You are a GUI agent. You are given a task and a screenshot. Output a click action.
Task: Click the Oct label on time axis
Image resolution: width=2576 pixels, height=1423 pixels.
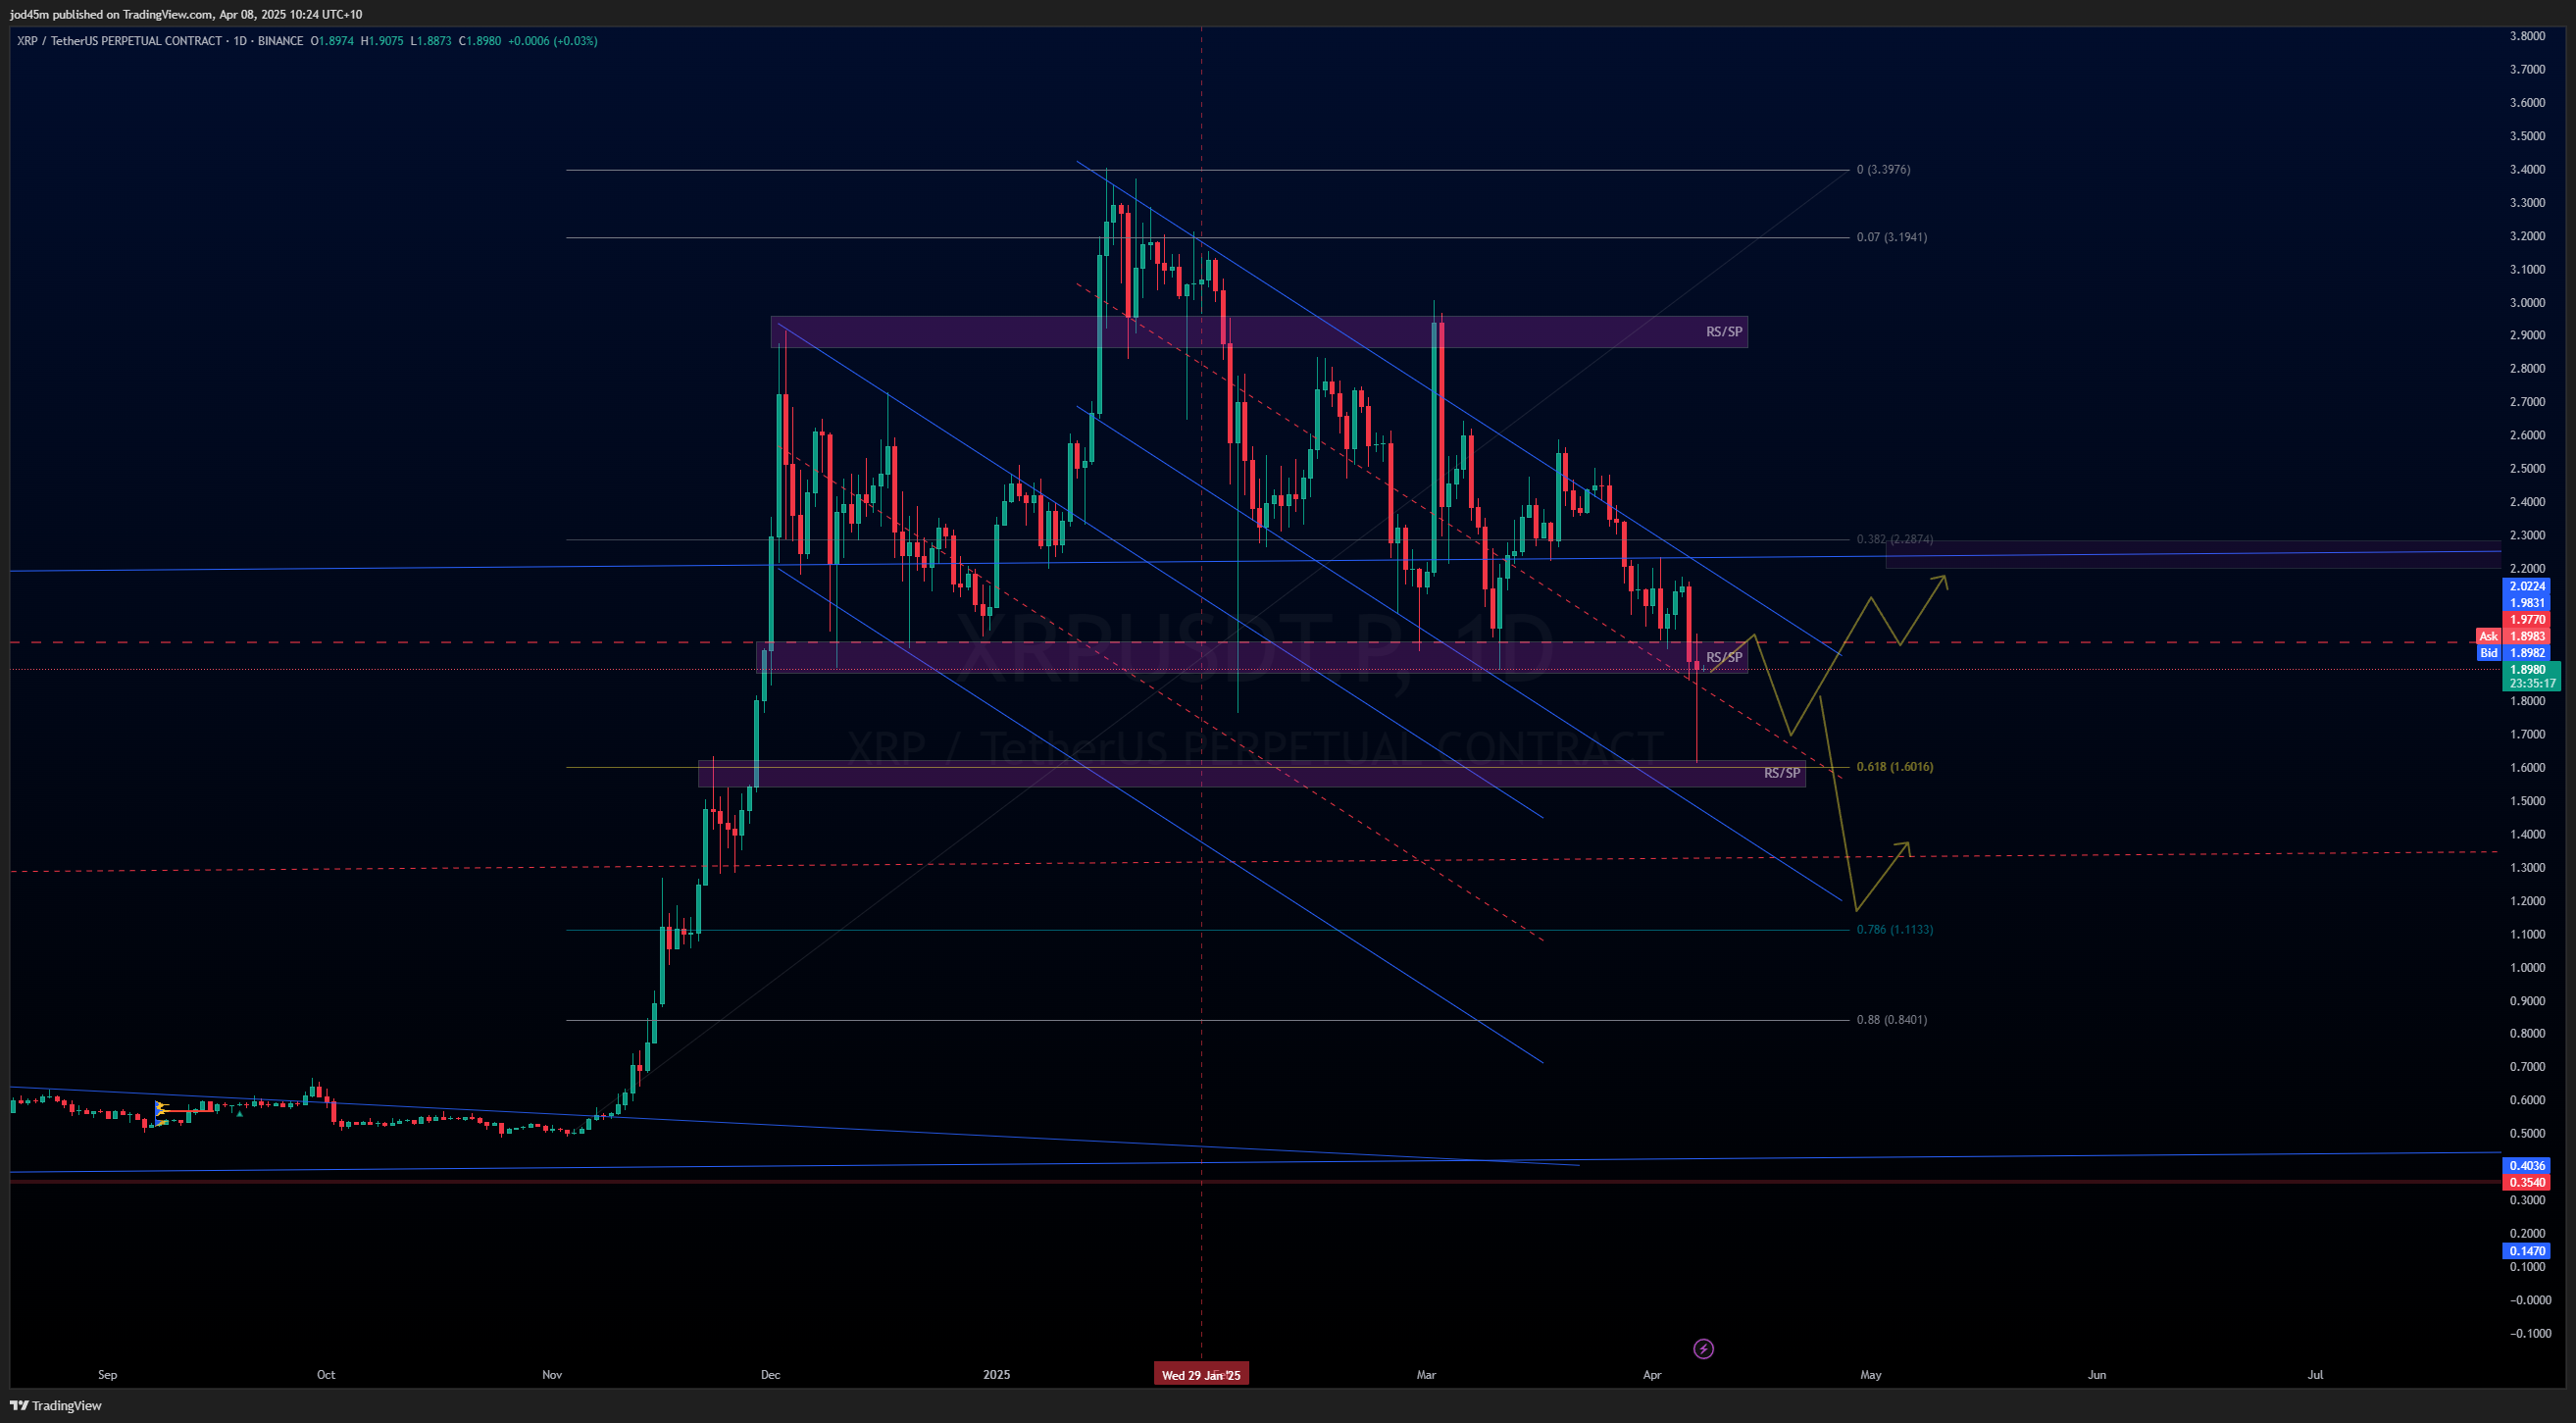coord(326,1375)
